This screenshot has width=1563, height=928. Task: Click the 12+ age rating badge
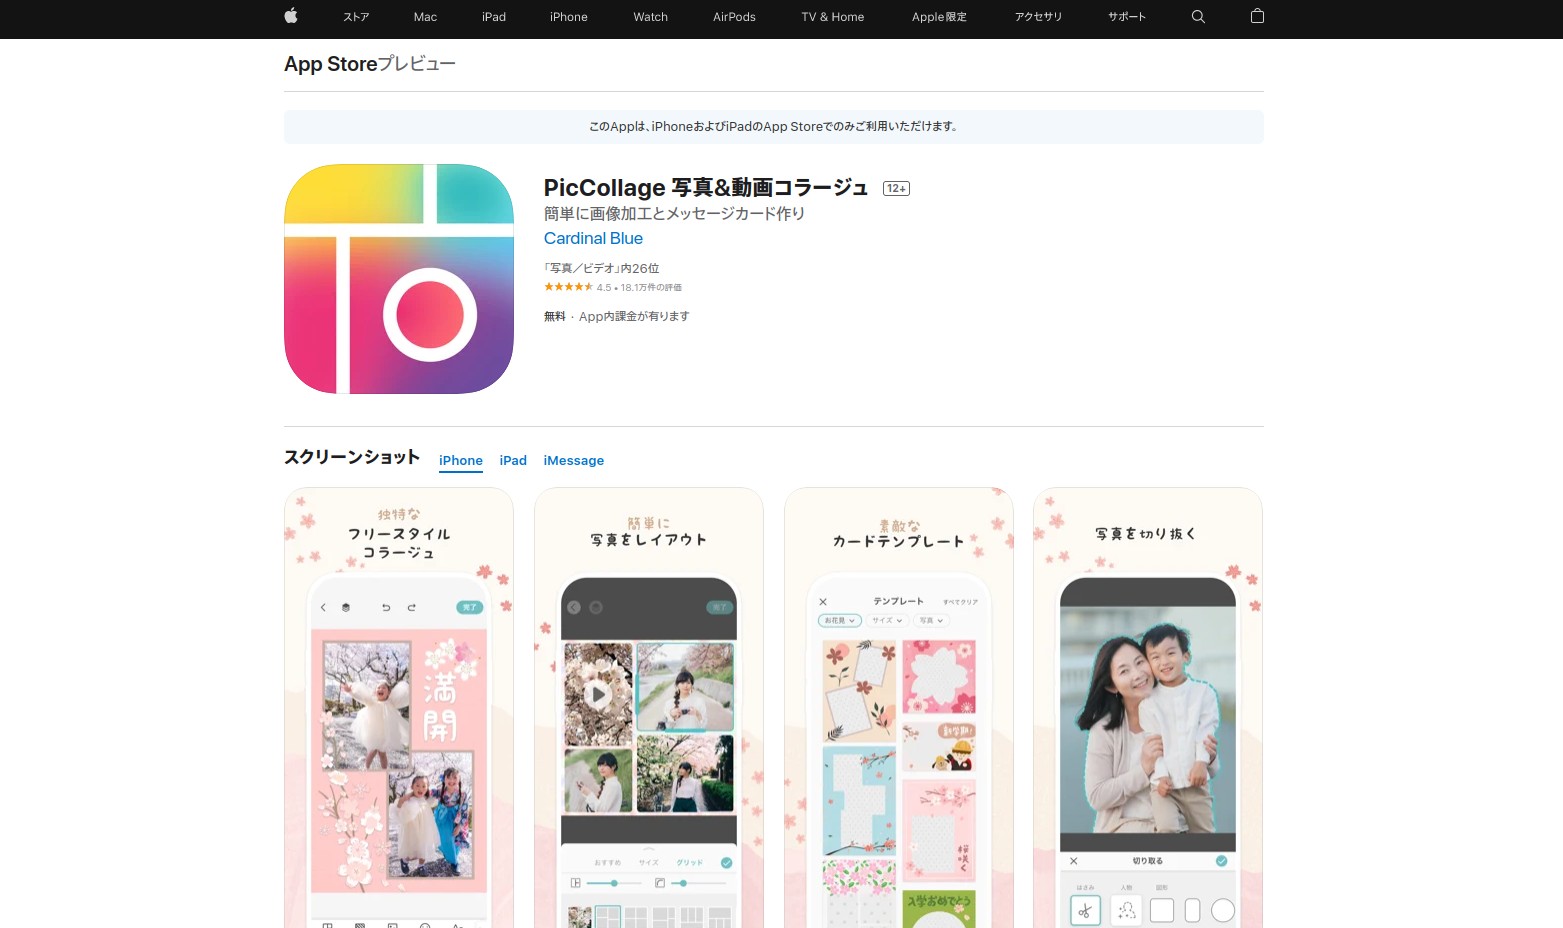click(896, 189)
